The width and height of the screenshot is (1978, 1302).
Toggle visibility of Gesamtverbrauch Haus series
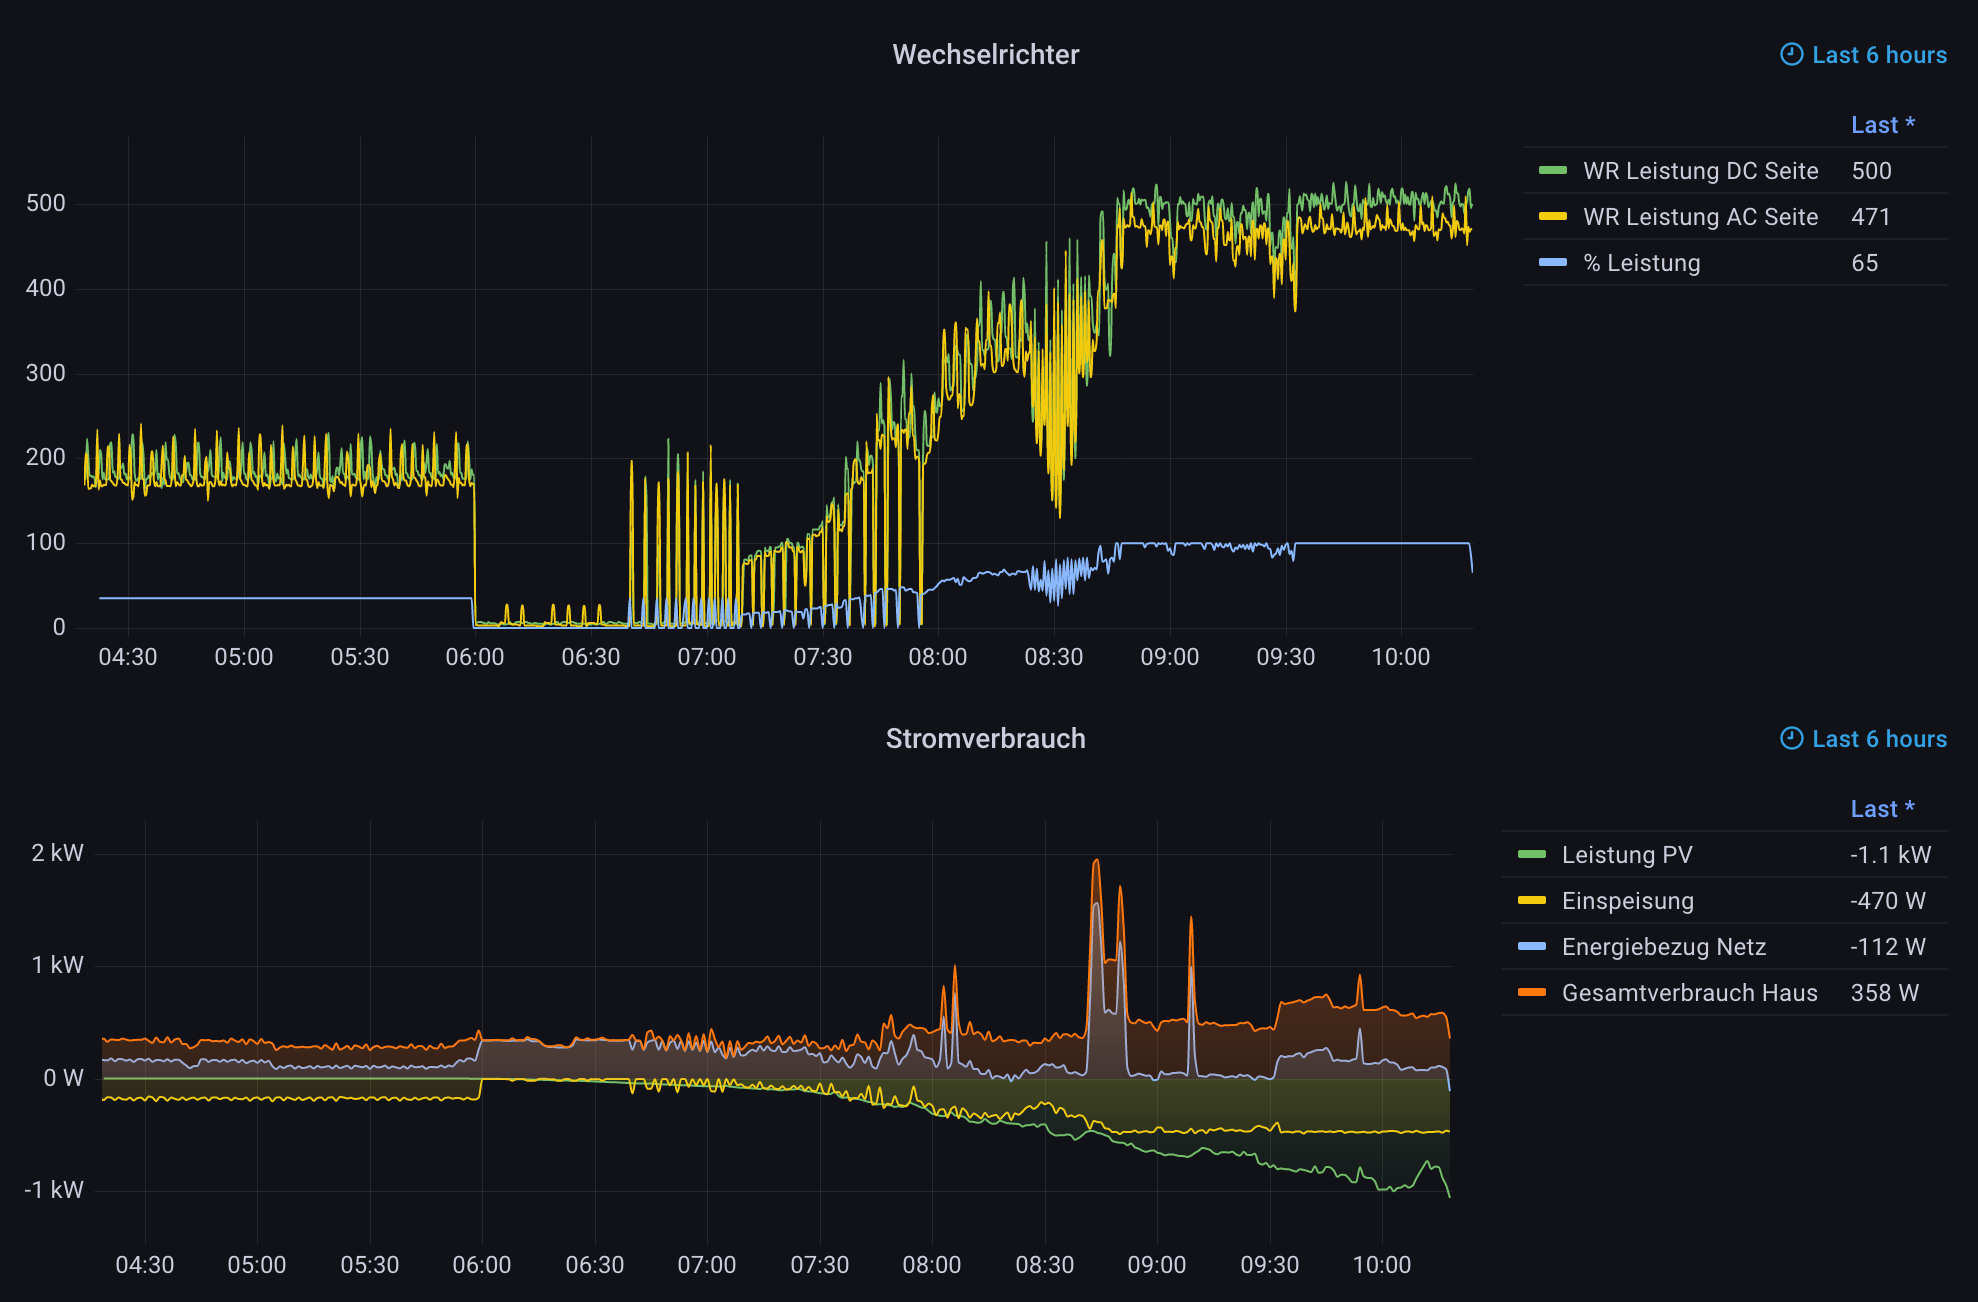click(x=1689, y=993)
